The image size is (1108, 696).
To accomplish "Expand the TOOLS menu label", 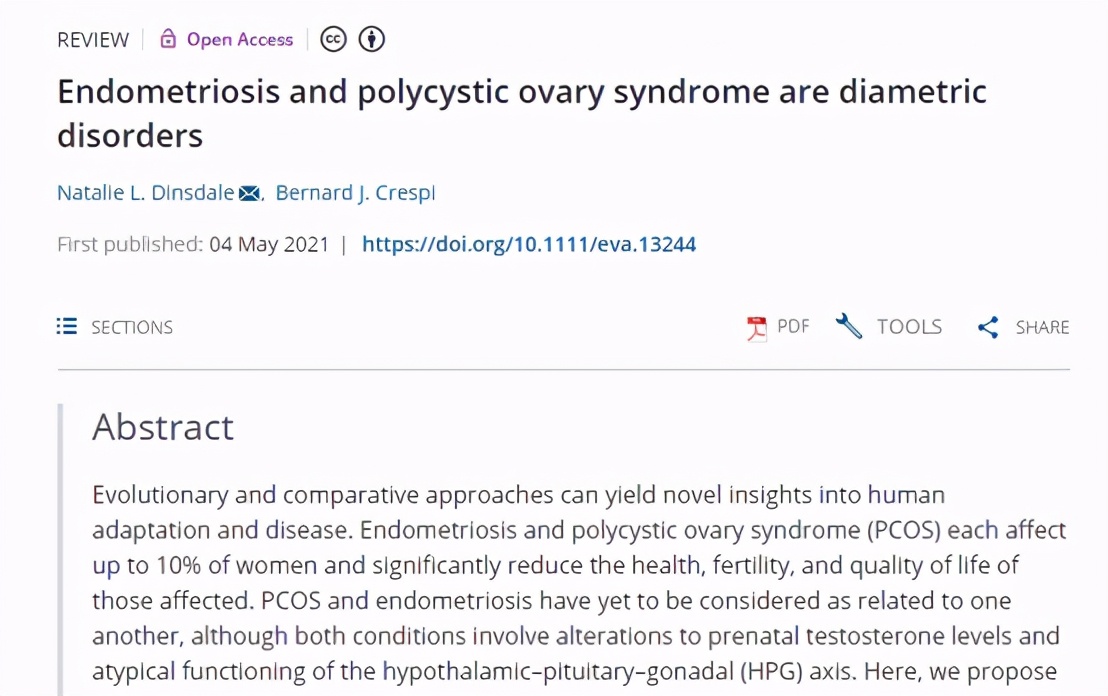I will pyautogui.click(x=909, y=327).
